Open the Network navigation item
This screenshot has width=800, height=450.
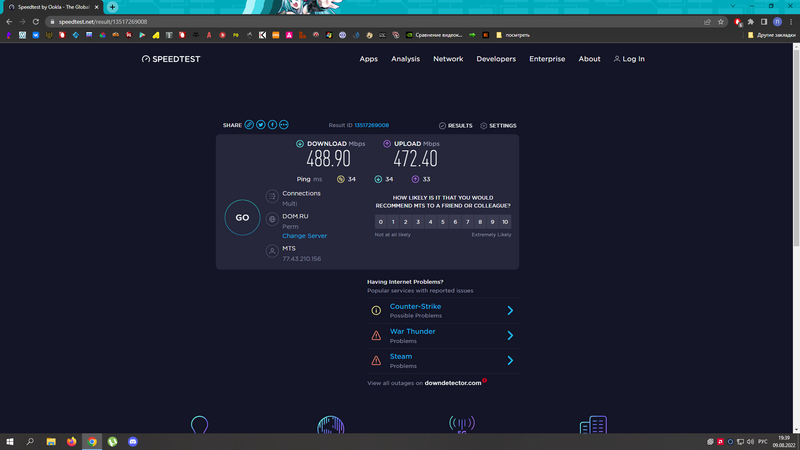point(448,59)
